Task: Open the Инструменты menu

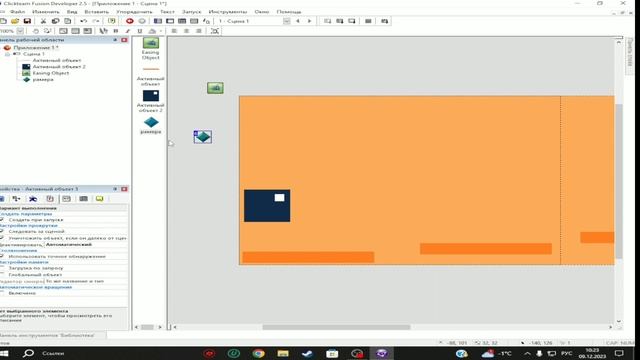Action: click(x=228, y=12)
